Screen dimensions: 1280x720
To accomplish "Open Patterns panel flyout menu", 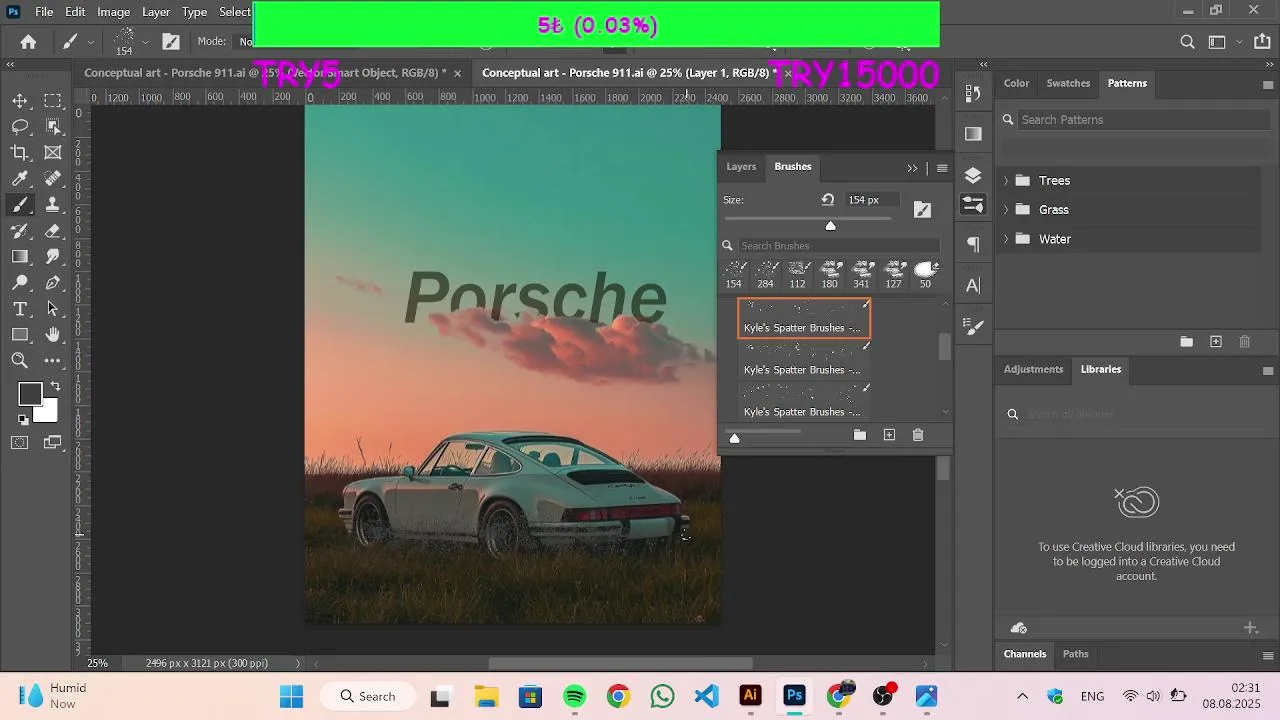I will 1268,84.
